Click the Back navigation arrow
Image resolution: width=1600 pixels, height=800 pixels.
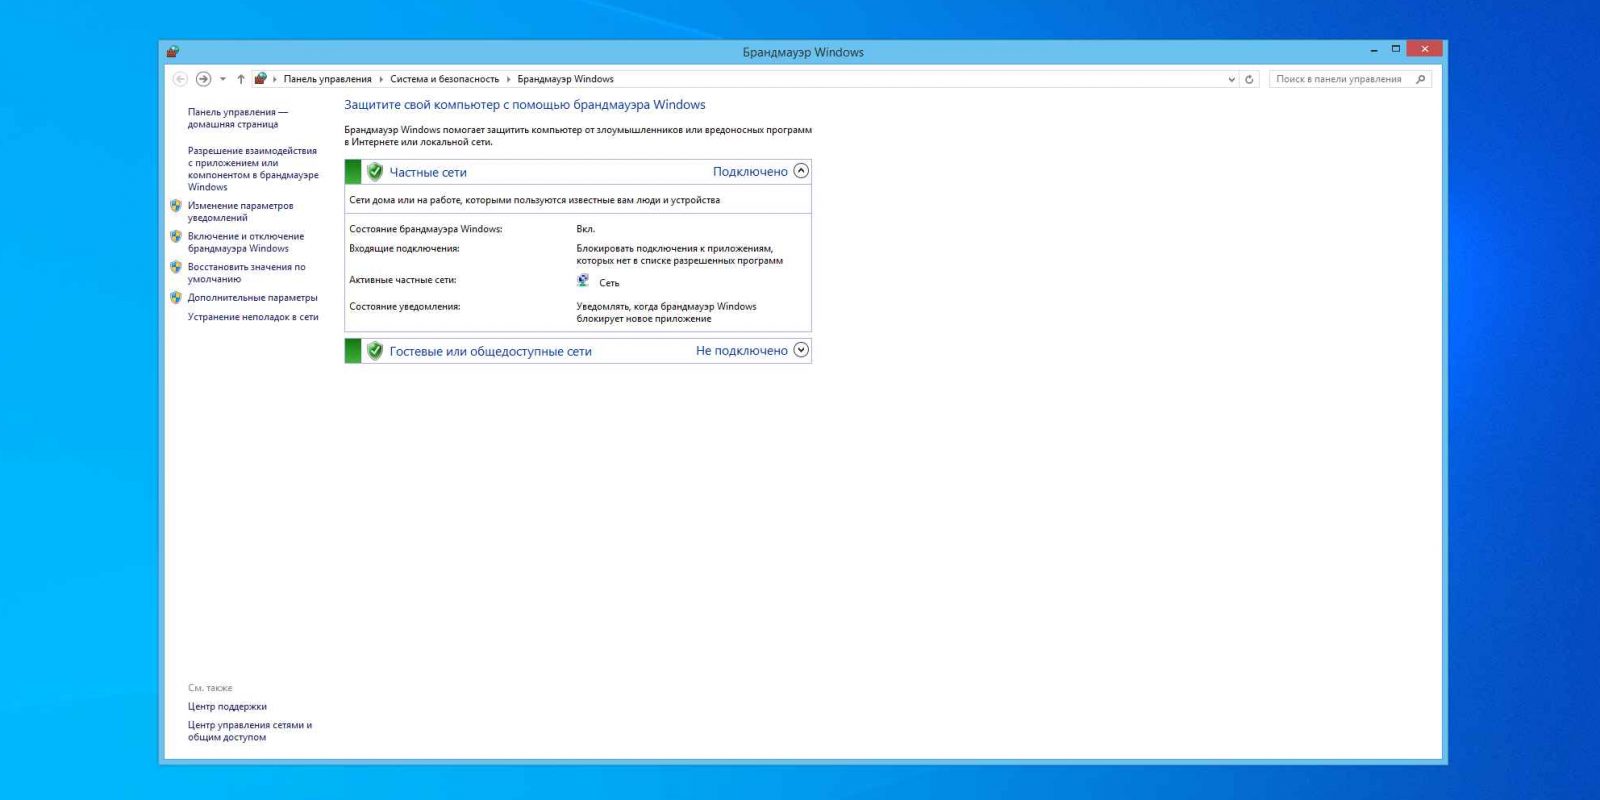[x=180, y=79]
